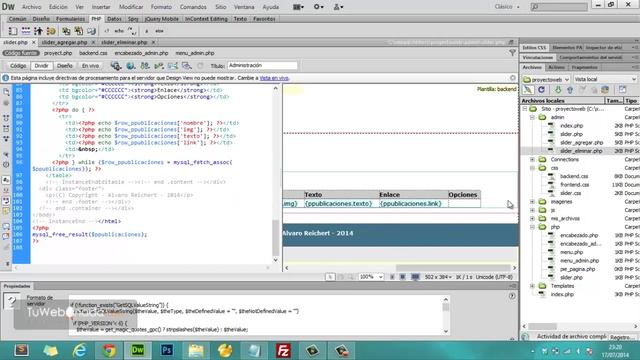
Task: Open the window size 502 x 384 dropdown
Action: [x=438, y=277]
